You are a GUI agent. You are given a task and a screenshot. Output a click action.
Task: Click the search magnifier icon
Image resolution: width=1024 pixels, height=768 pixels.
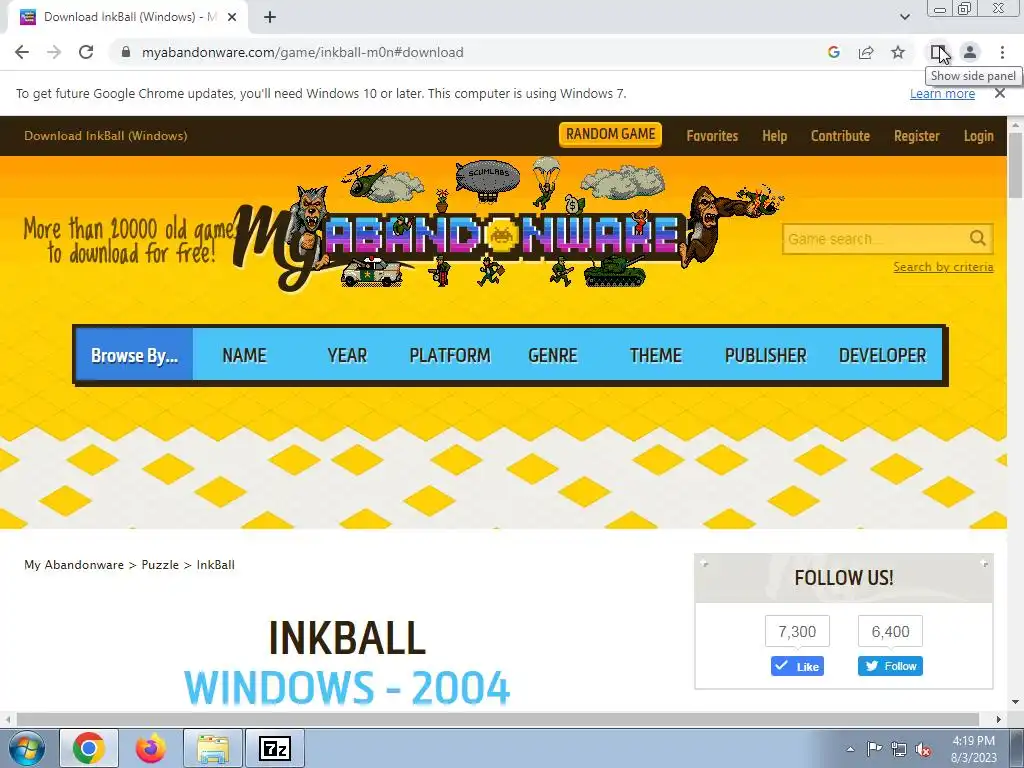click(978, 238)
